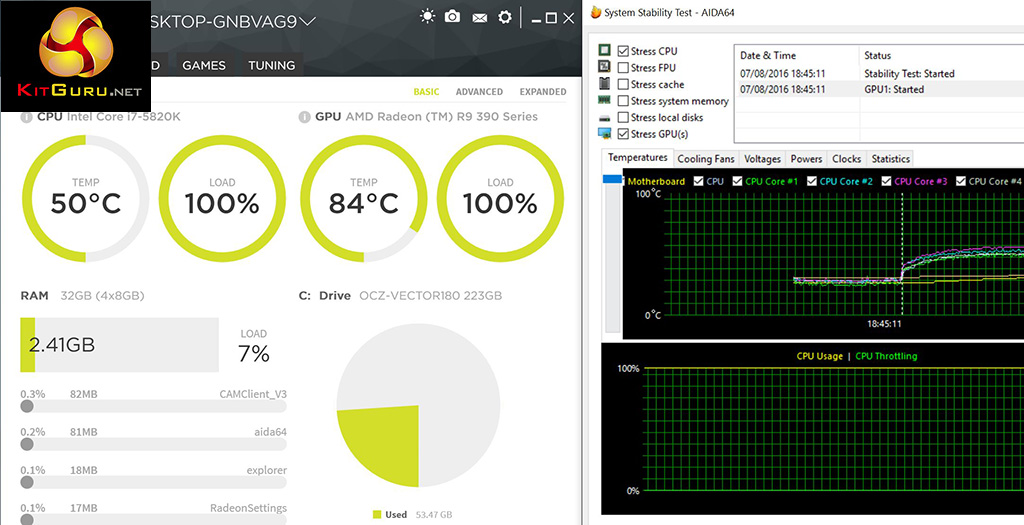1024x525 pixels.
Task: Select ADVANCED view mode
Action: 479,92
